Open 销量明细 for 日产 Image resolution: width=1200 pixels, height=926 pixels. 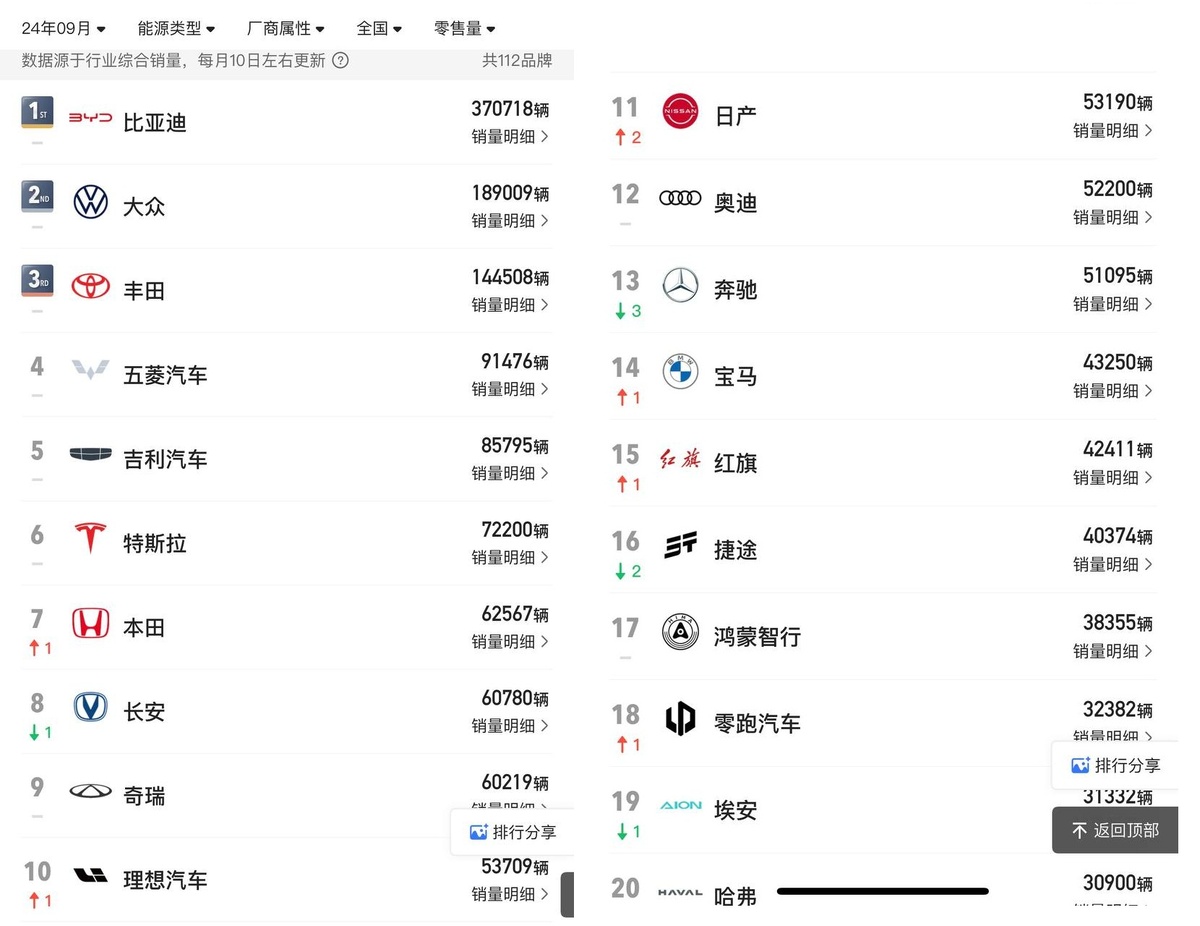tap(1113, 130)
